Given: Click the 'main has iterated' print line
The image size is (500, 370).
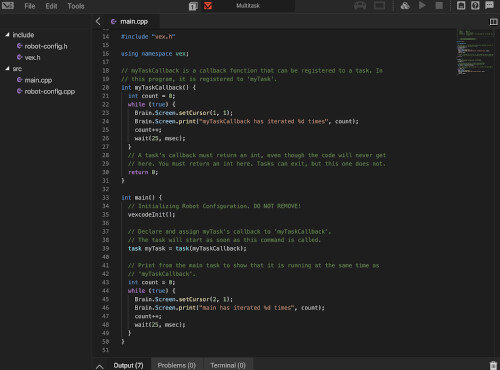Looking at the screenshot, I should point(229,308).
